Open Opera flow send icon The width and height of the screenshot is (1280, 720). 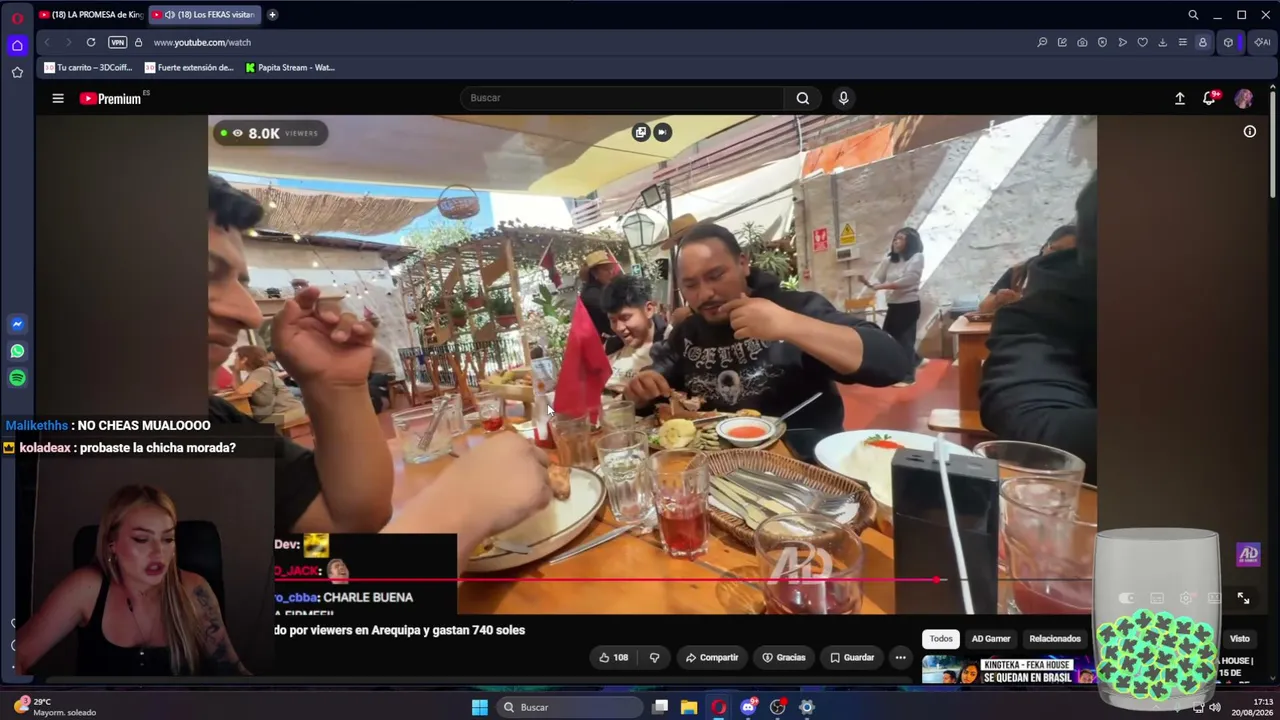tap(1122, 42)
